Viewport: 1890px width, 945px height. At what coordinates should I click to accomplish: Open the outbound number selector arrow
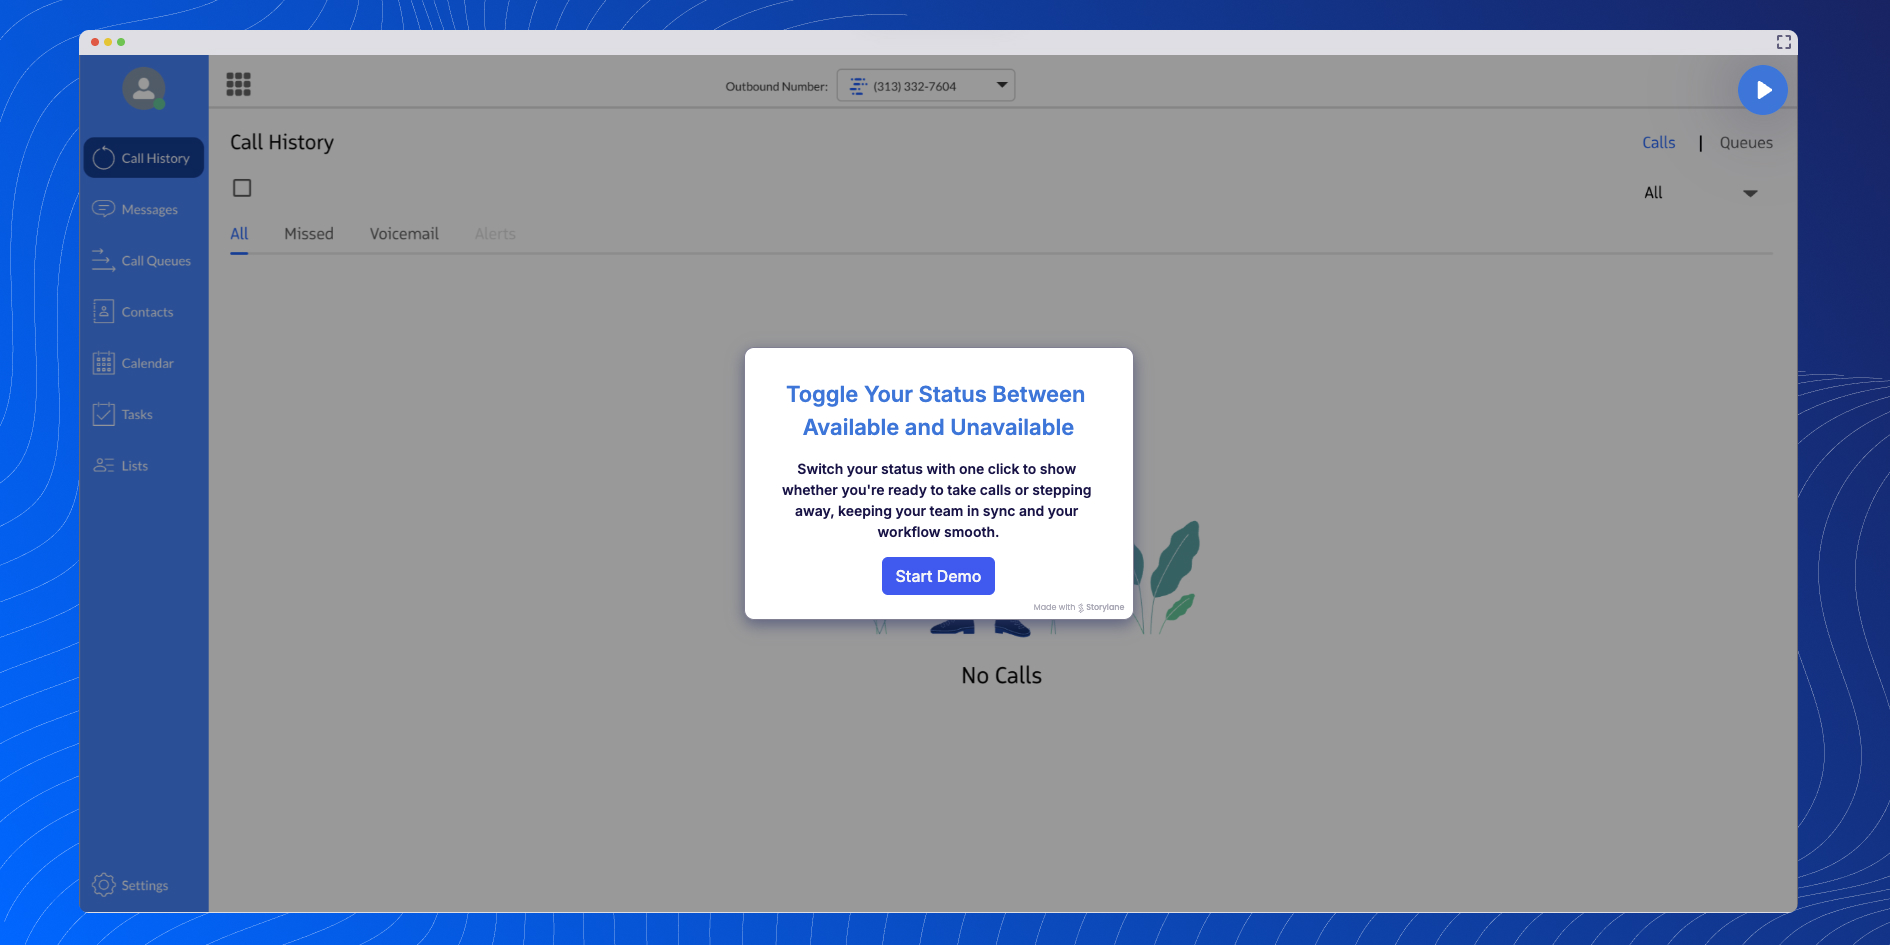click(x=1001, y=85)
